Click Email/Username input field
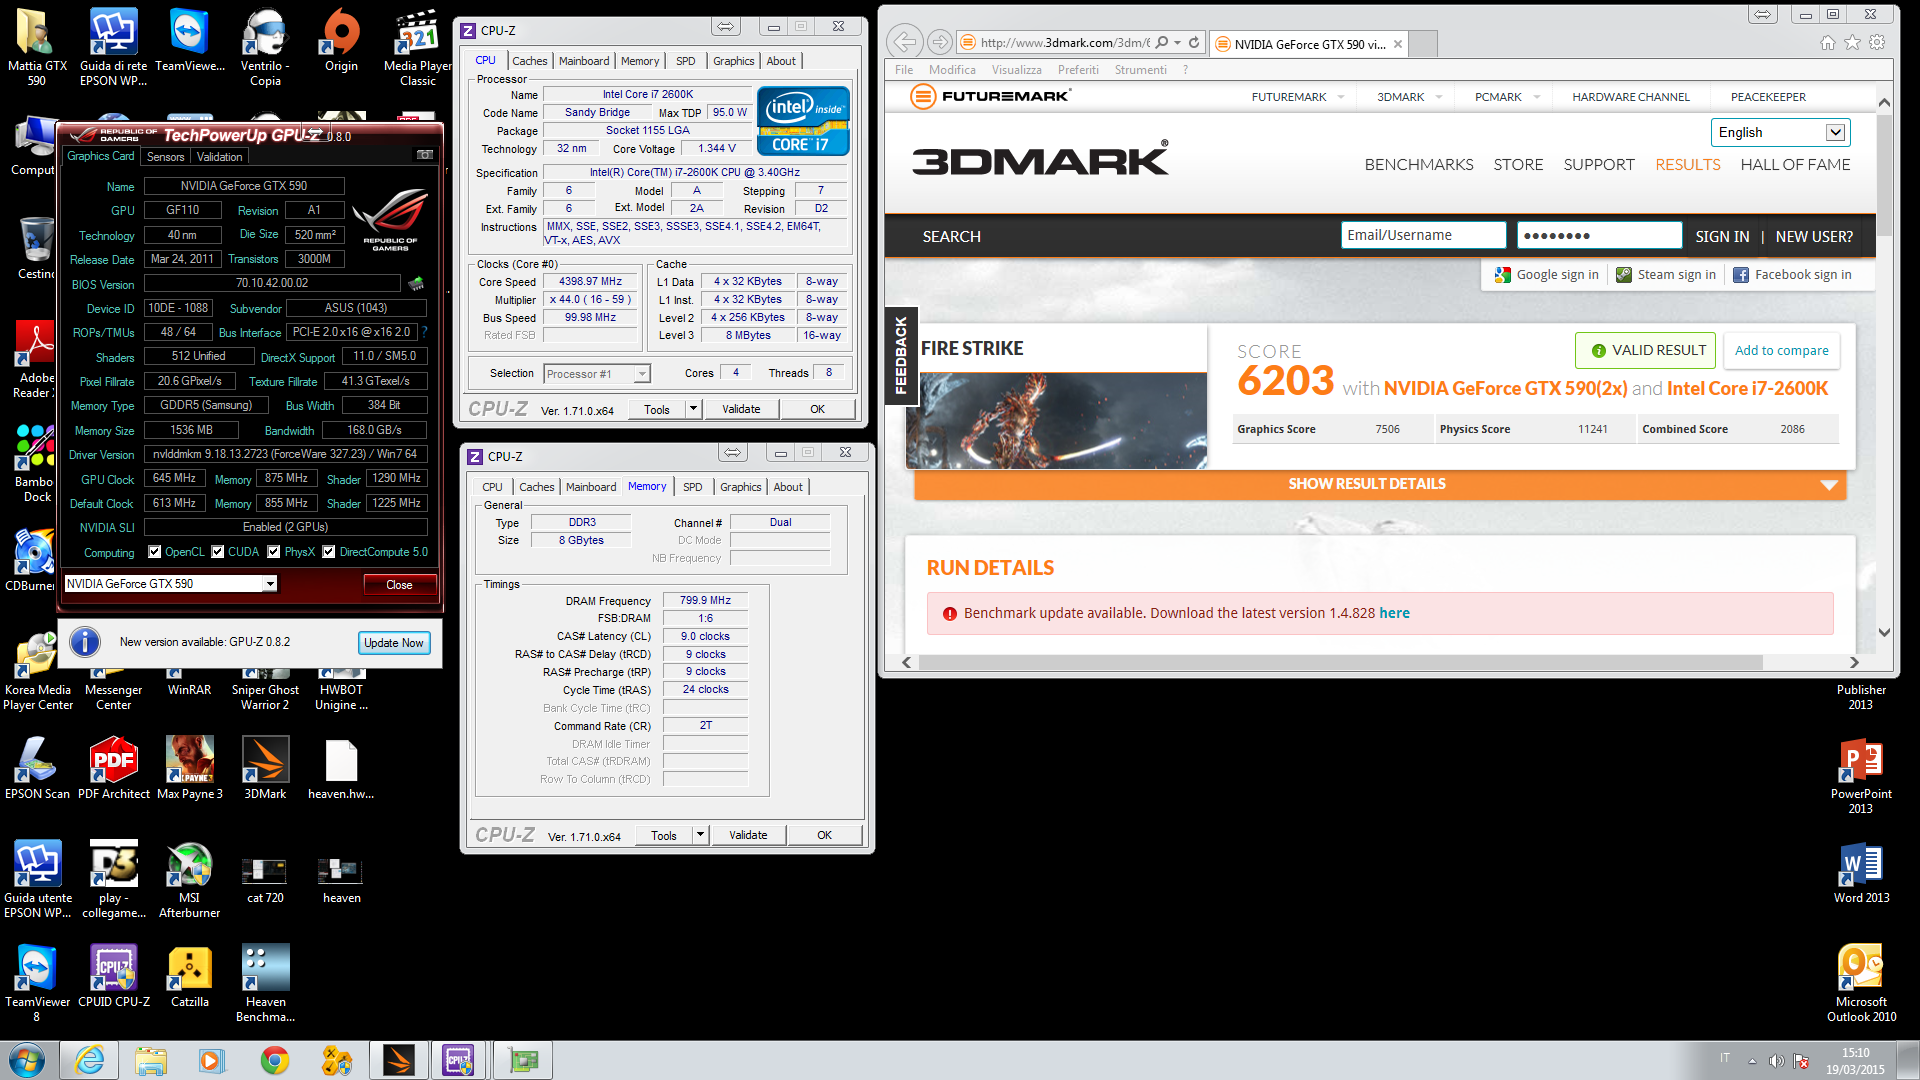Viewport: 1920px width, 1080px height. tap(1423, 235)
